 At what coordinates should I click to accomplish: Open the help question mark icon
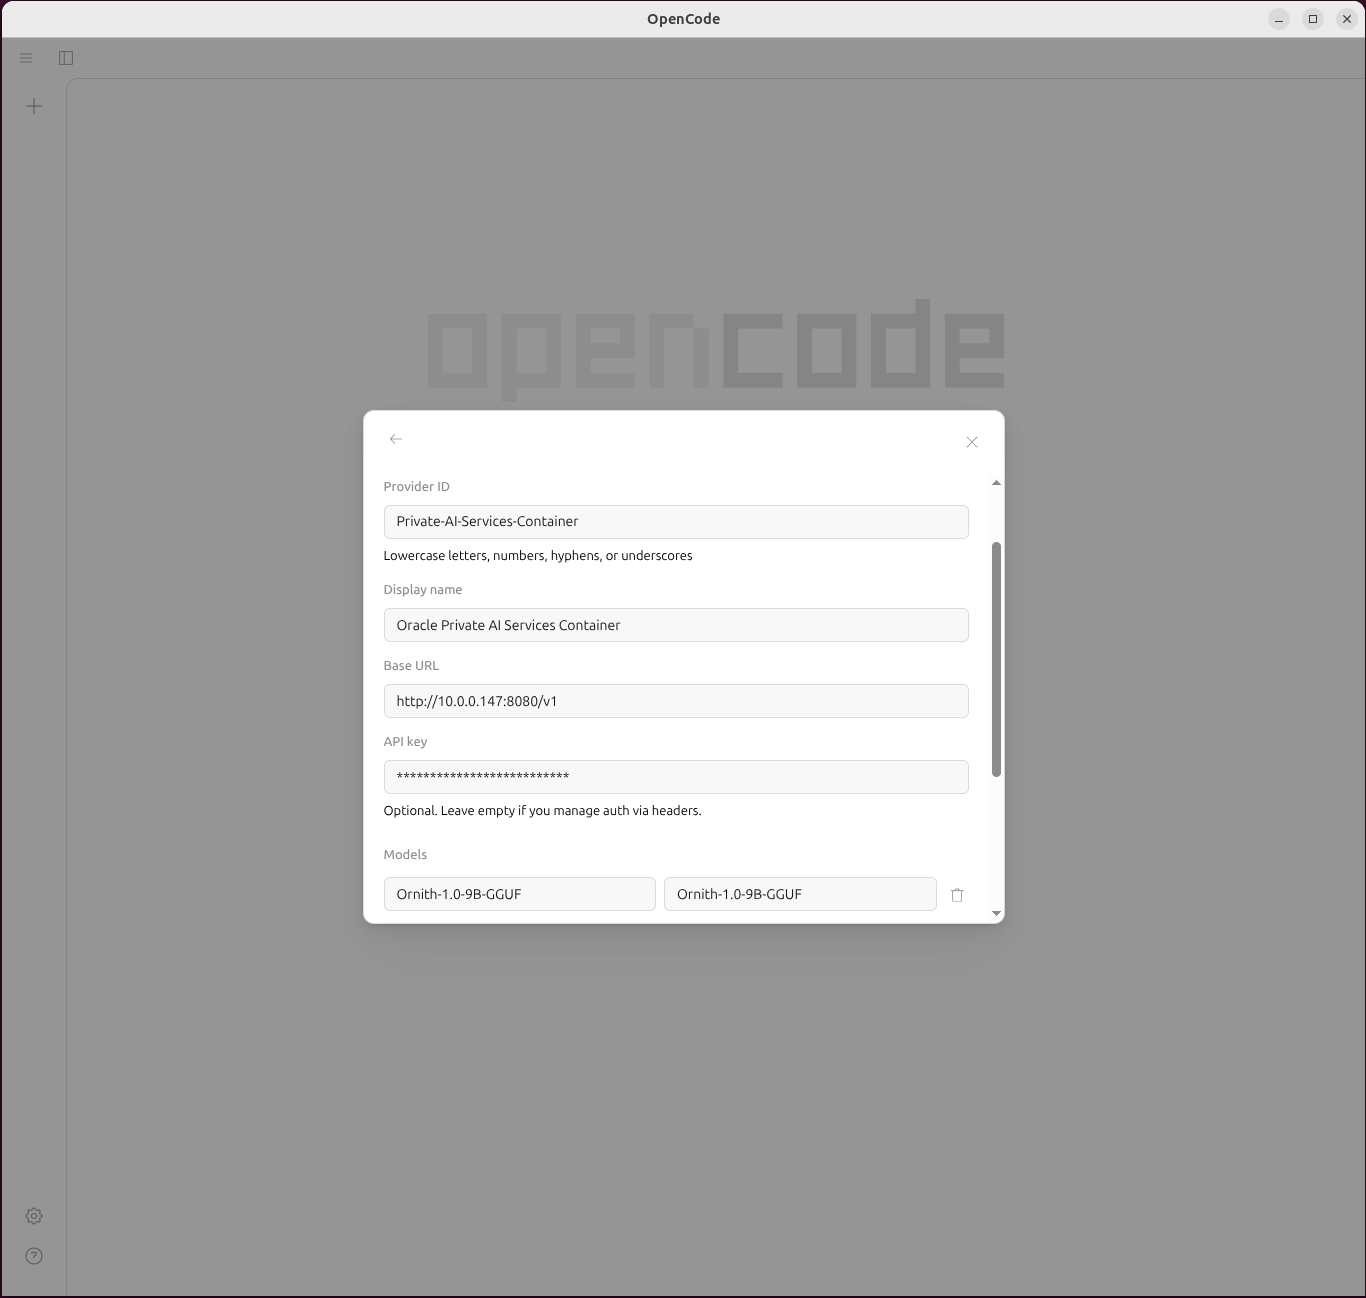pyautogui.click(x=34, y=1256)
